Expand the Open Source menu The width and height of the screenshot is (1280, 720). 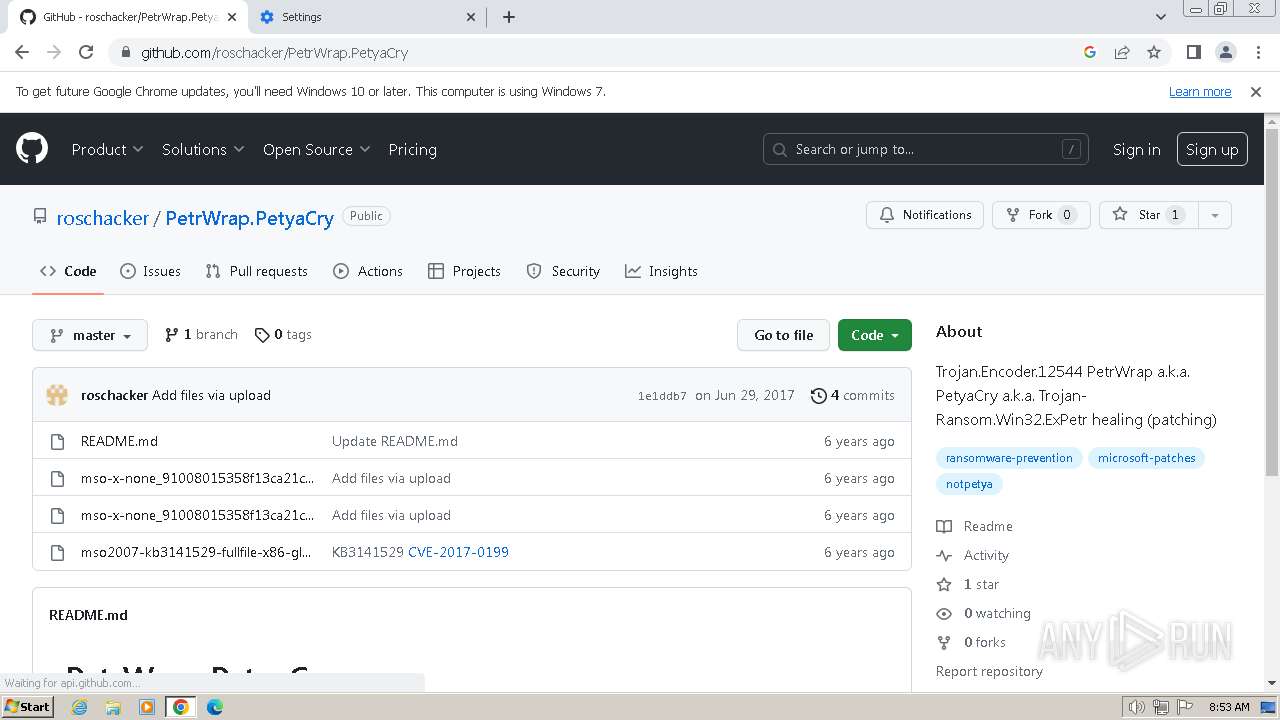pyautogui.click(x=317, y=149)
